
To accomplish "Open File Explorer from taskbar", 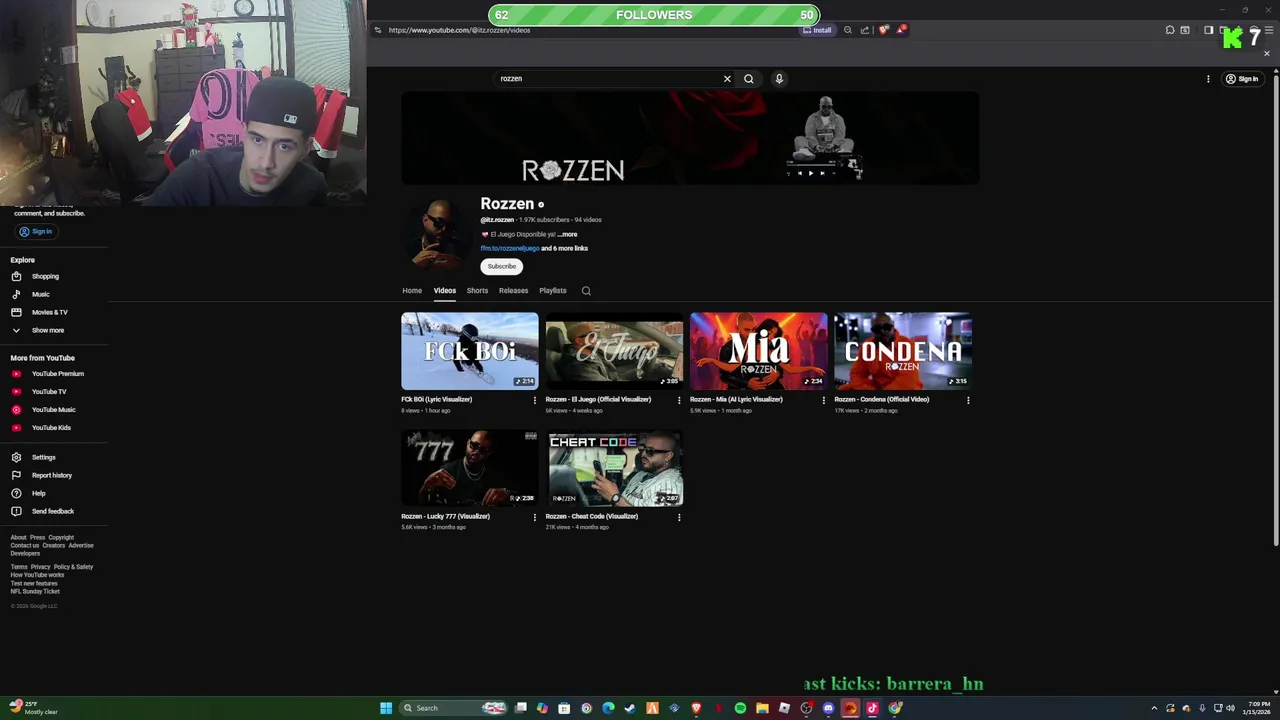I will point(762,708).
